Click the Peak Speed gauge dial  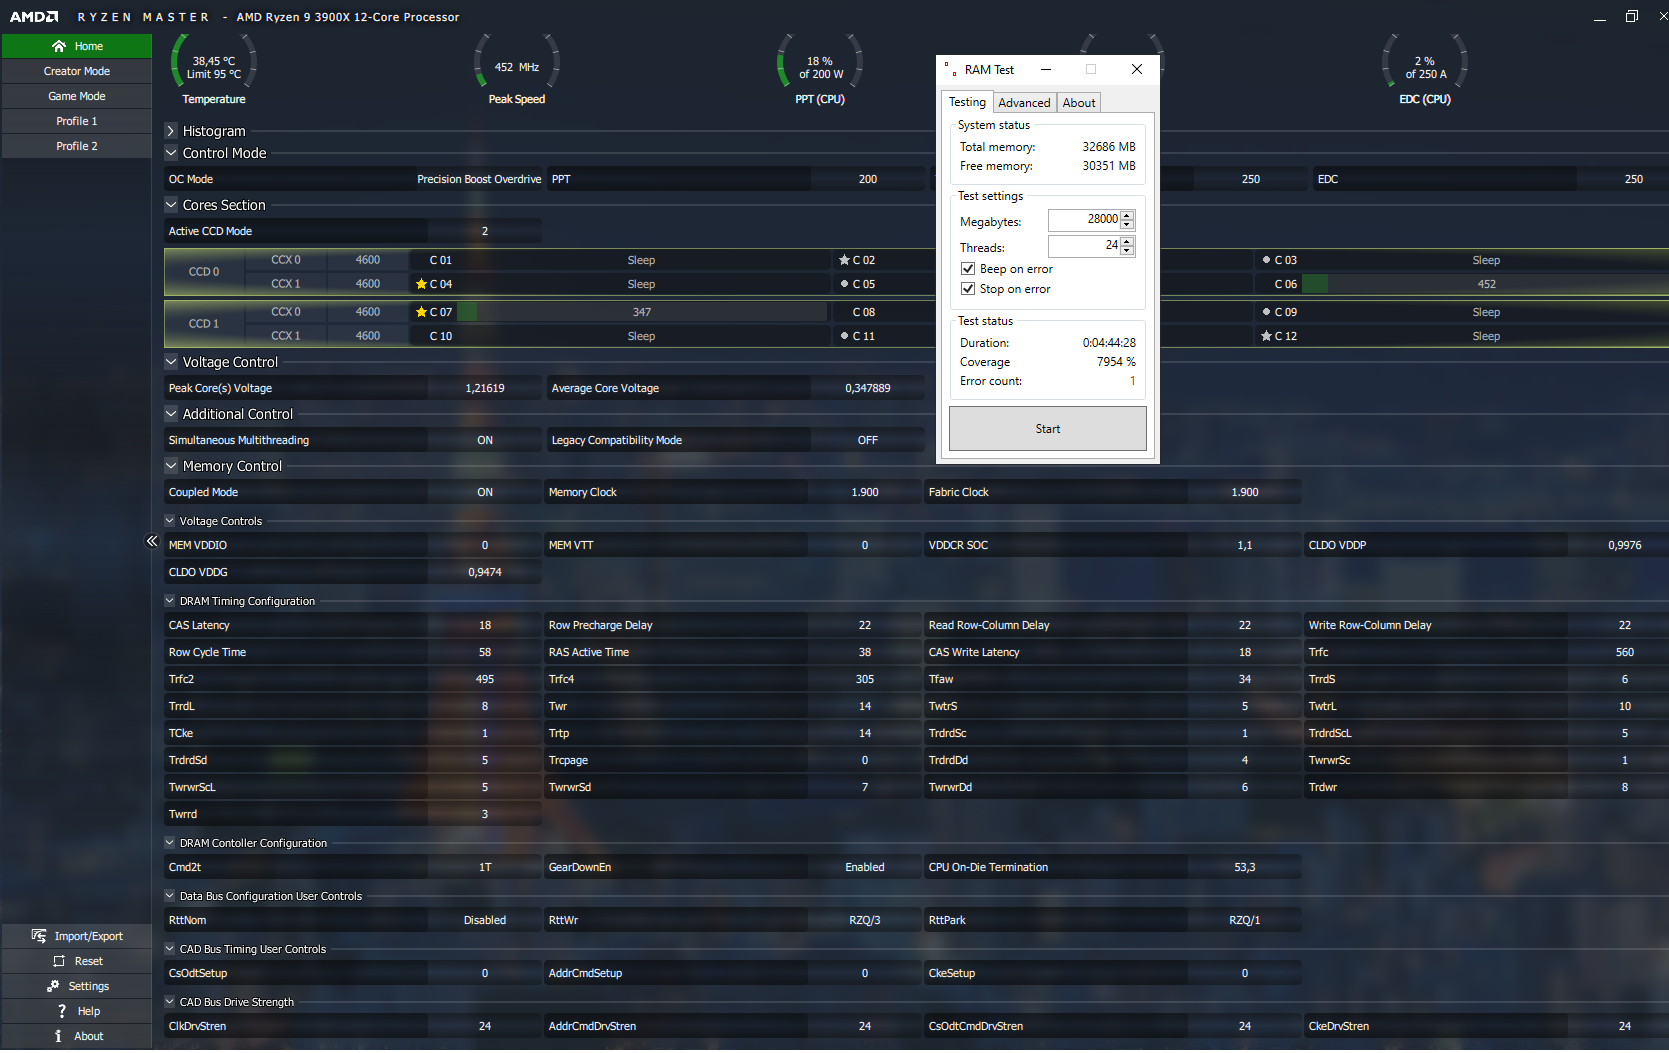coord(517,62)
